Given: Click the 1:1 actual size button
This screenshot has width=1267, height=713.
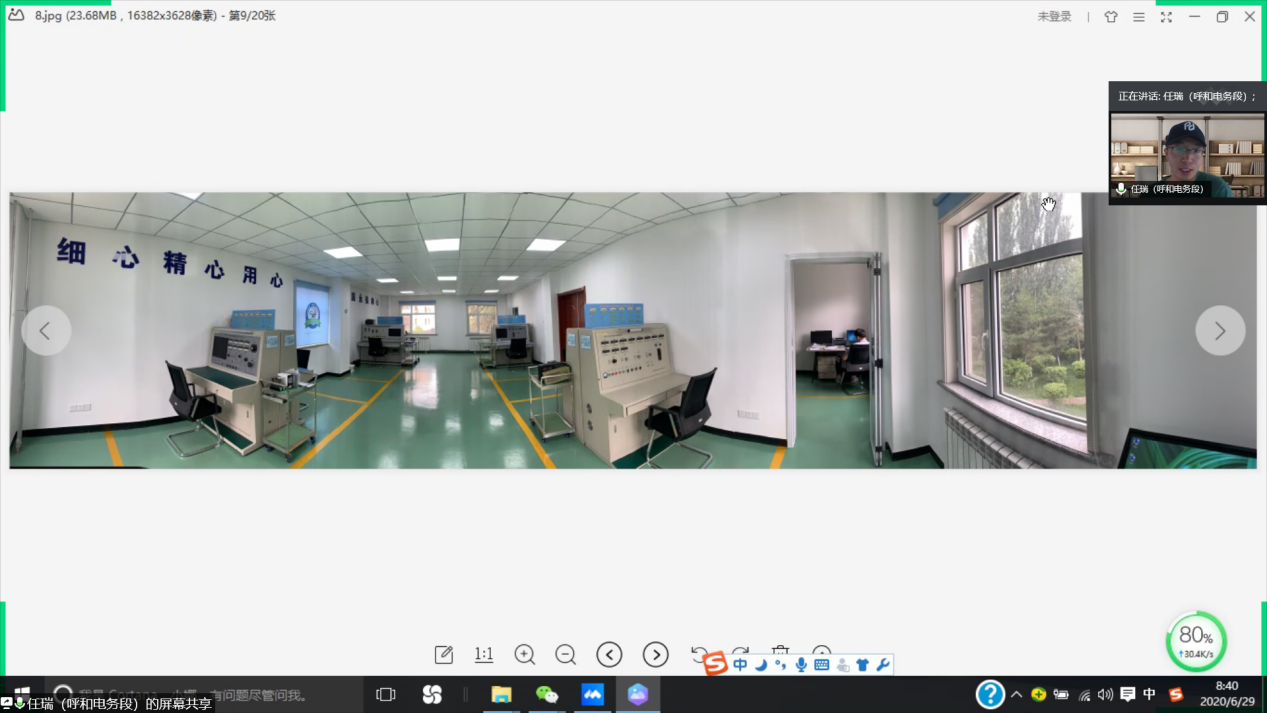Looking at the screenshot, I should 484,655.
